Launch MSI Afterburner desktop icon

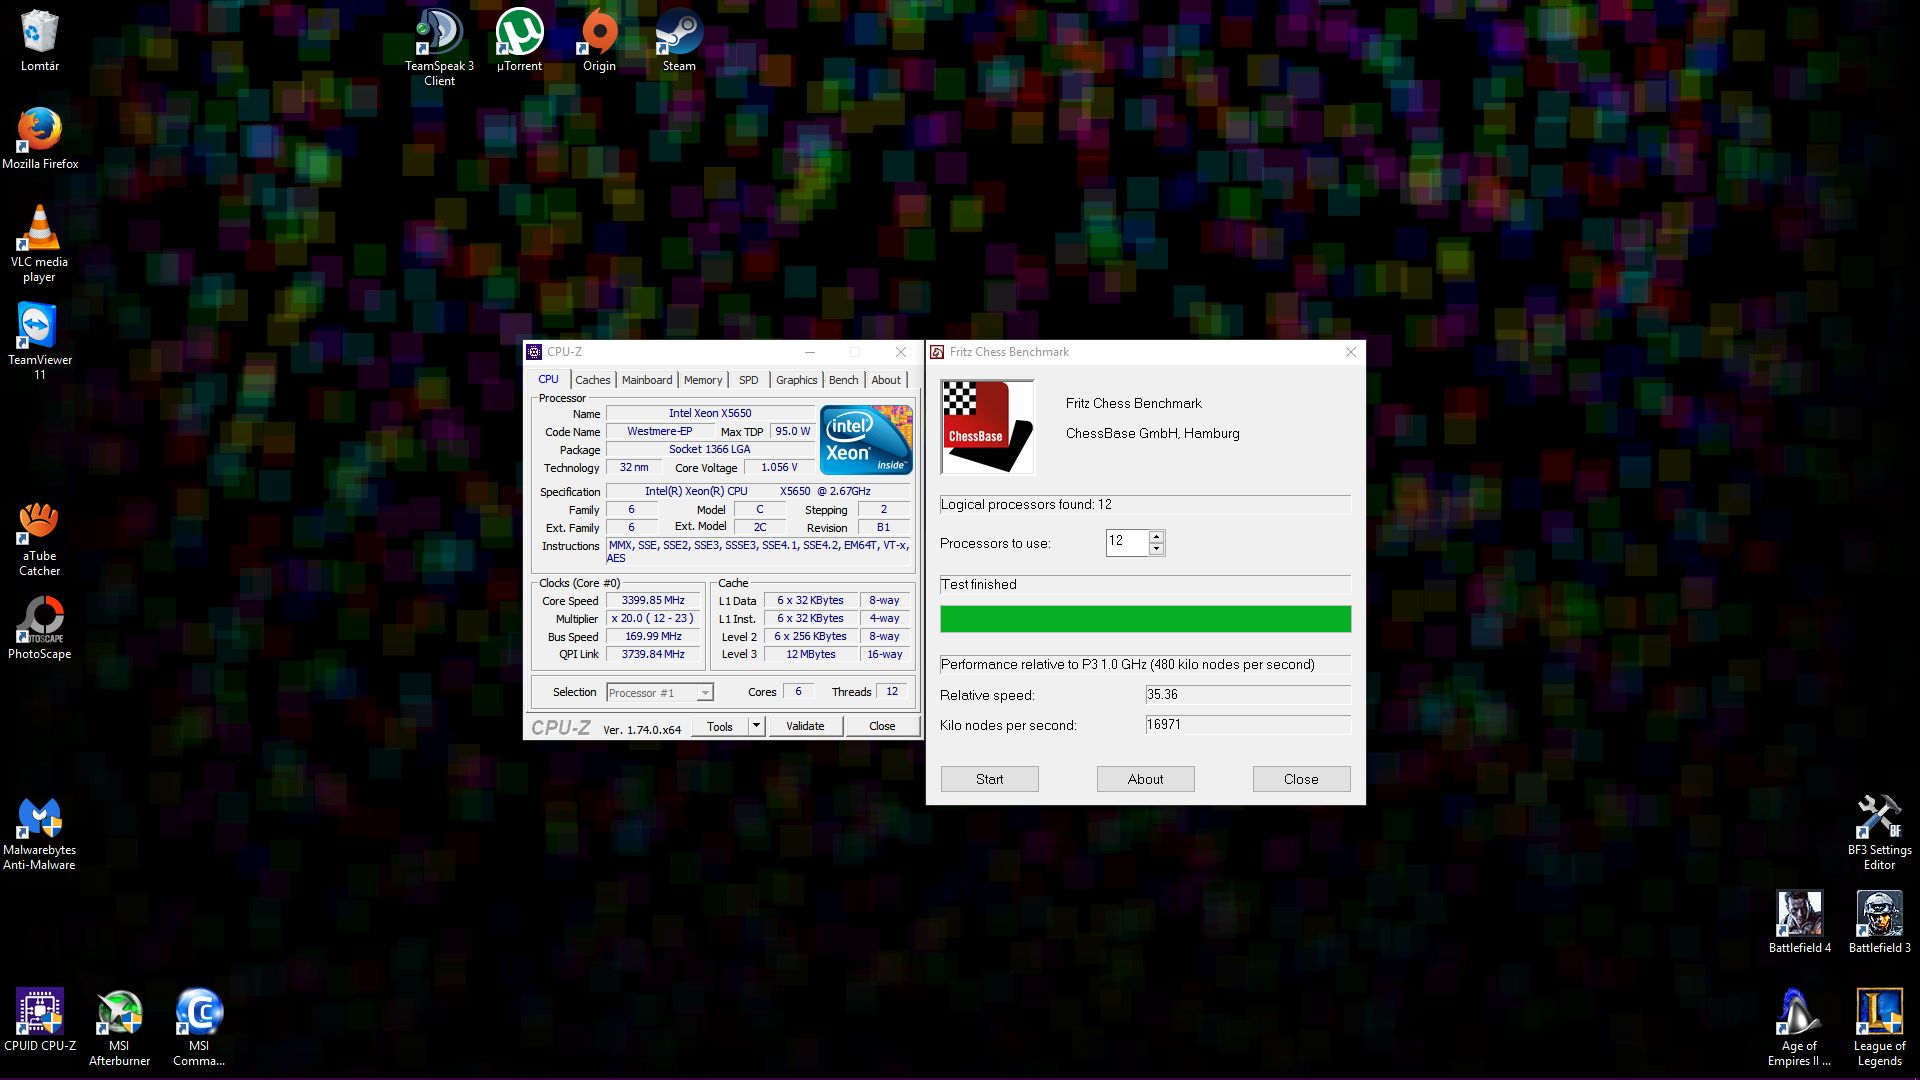tap(119, 1028)
